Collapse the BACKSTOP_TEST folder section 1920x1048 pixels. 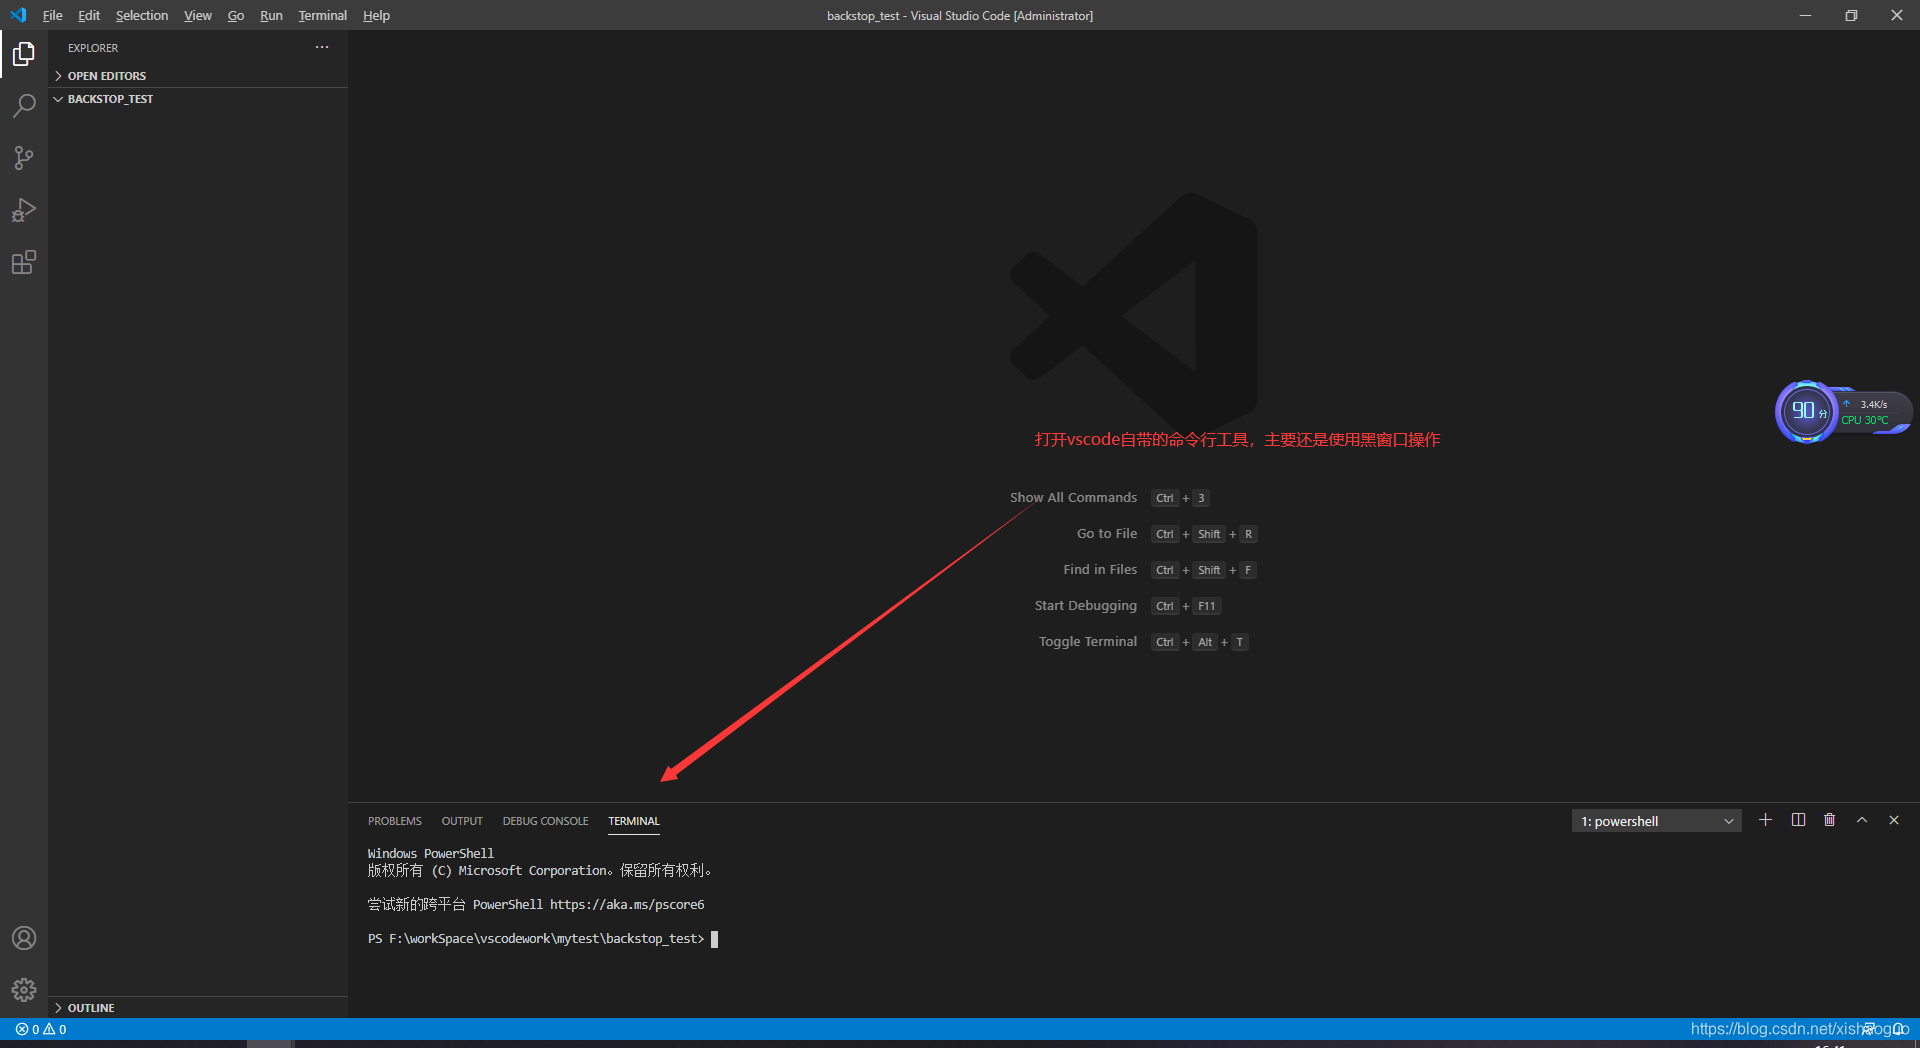point(198,99)
